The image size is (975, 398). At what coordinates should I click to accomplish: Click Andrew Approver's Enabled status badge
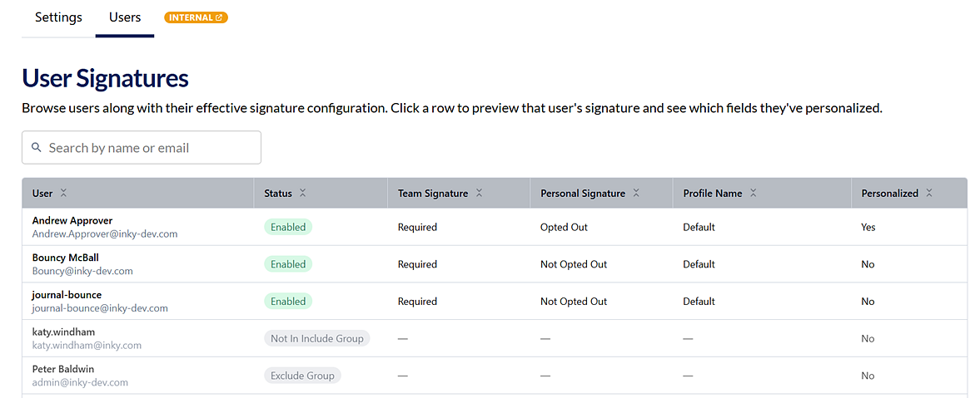[x=288, y=227]
